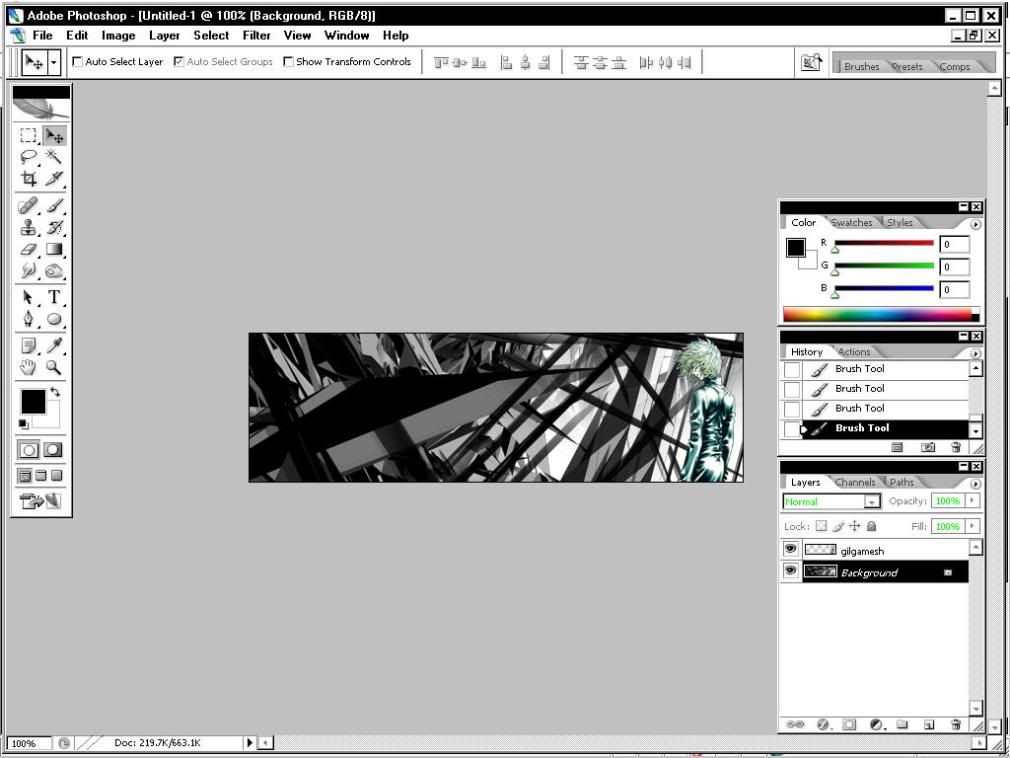Select the Dodge tool
This screenshot has width=1010, height=758.
coord(54,271)
